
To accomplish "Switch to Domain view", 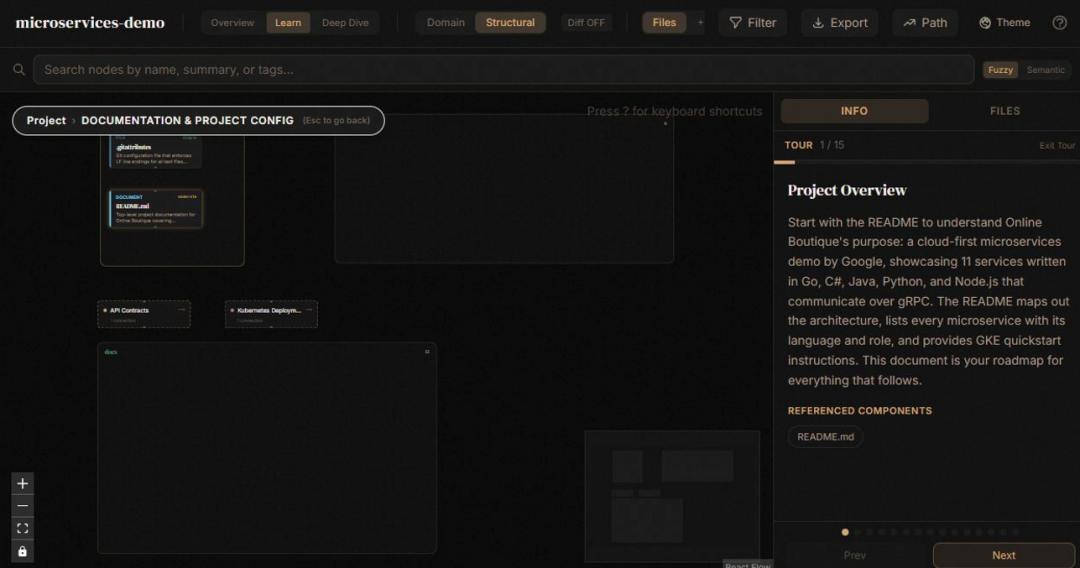I will [x=446, y=23].
